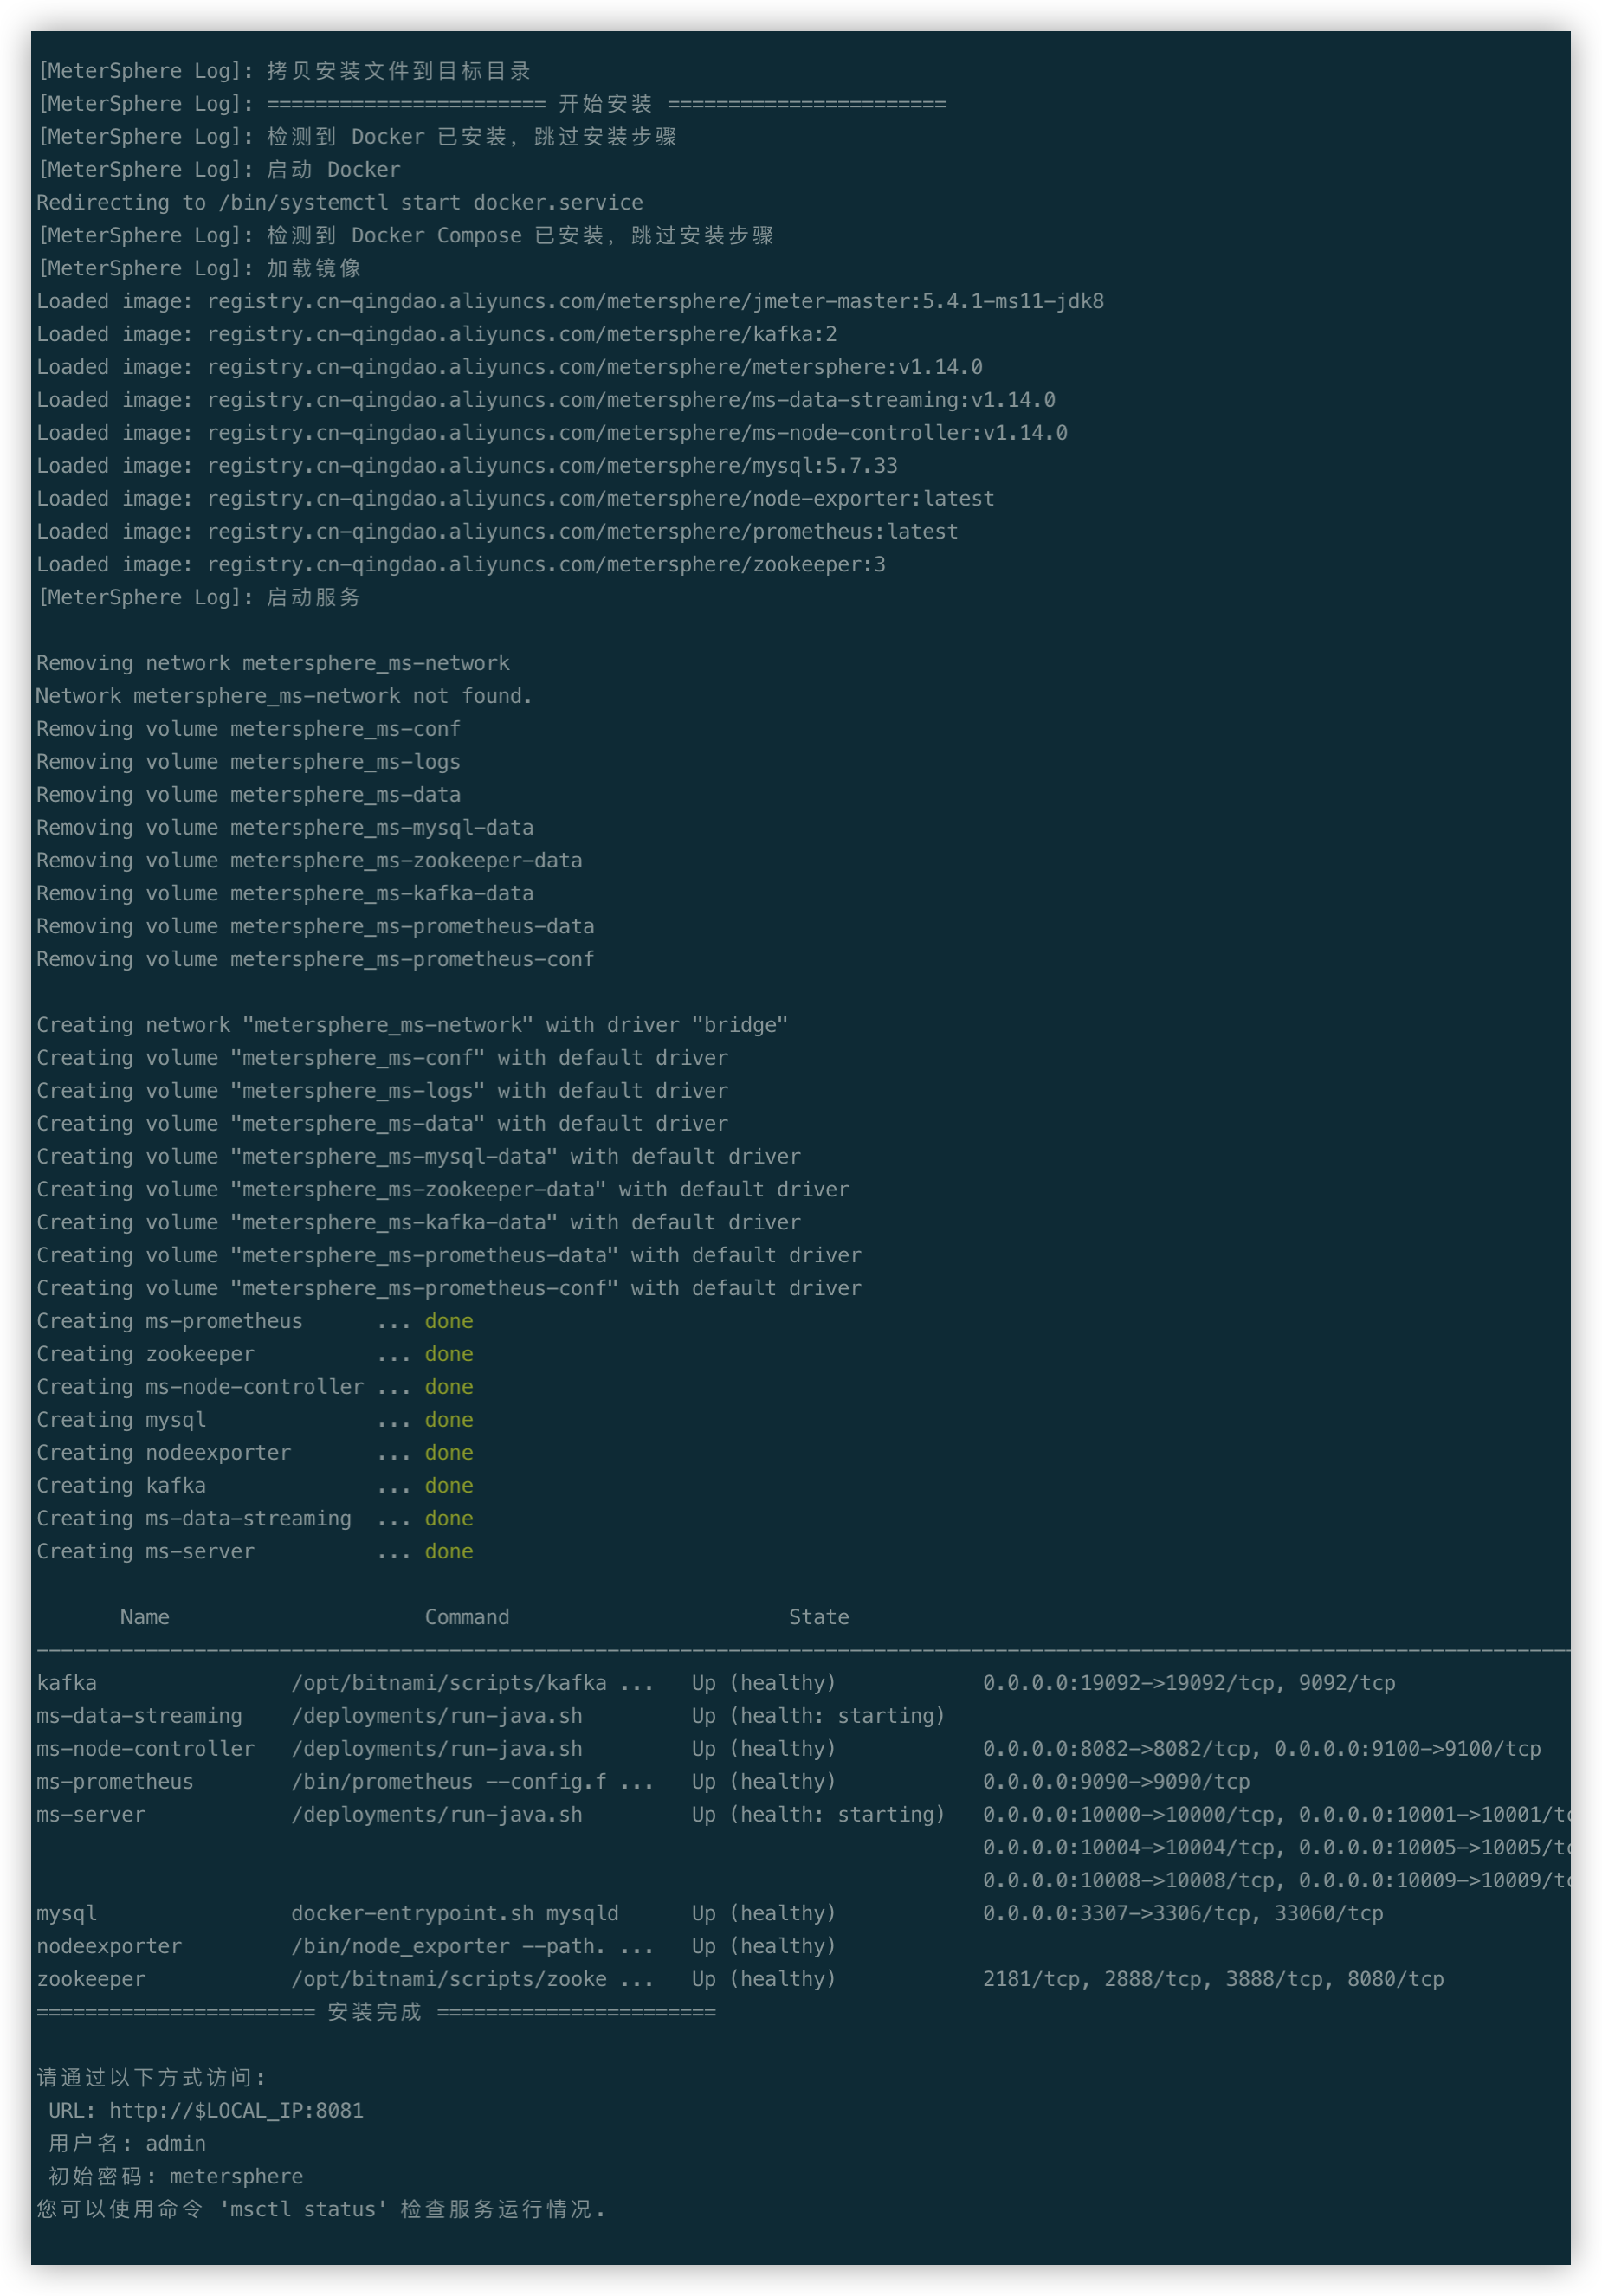Image resolution: width=1602 pixels, height=2296 pixels.
Task: Select the nodeexporter row
Action: (108, 1946)
